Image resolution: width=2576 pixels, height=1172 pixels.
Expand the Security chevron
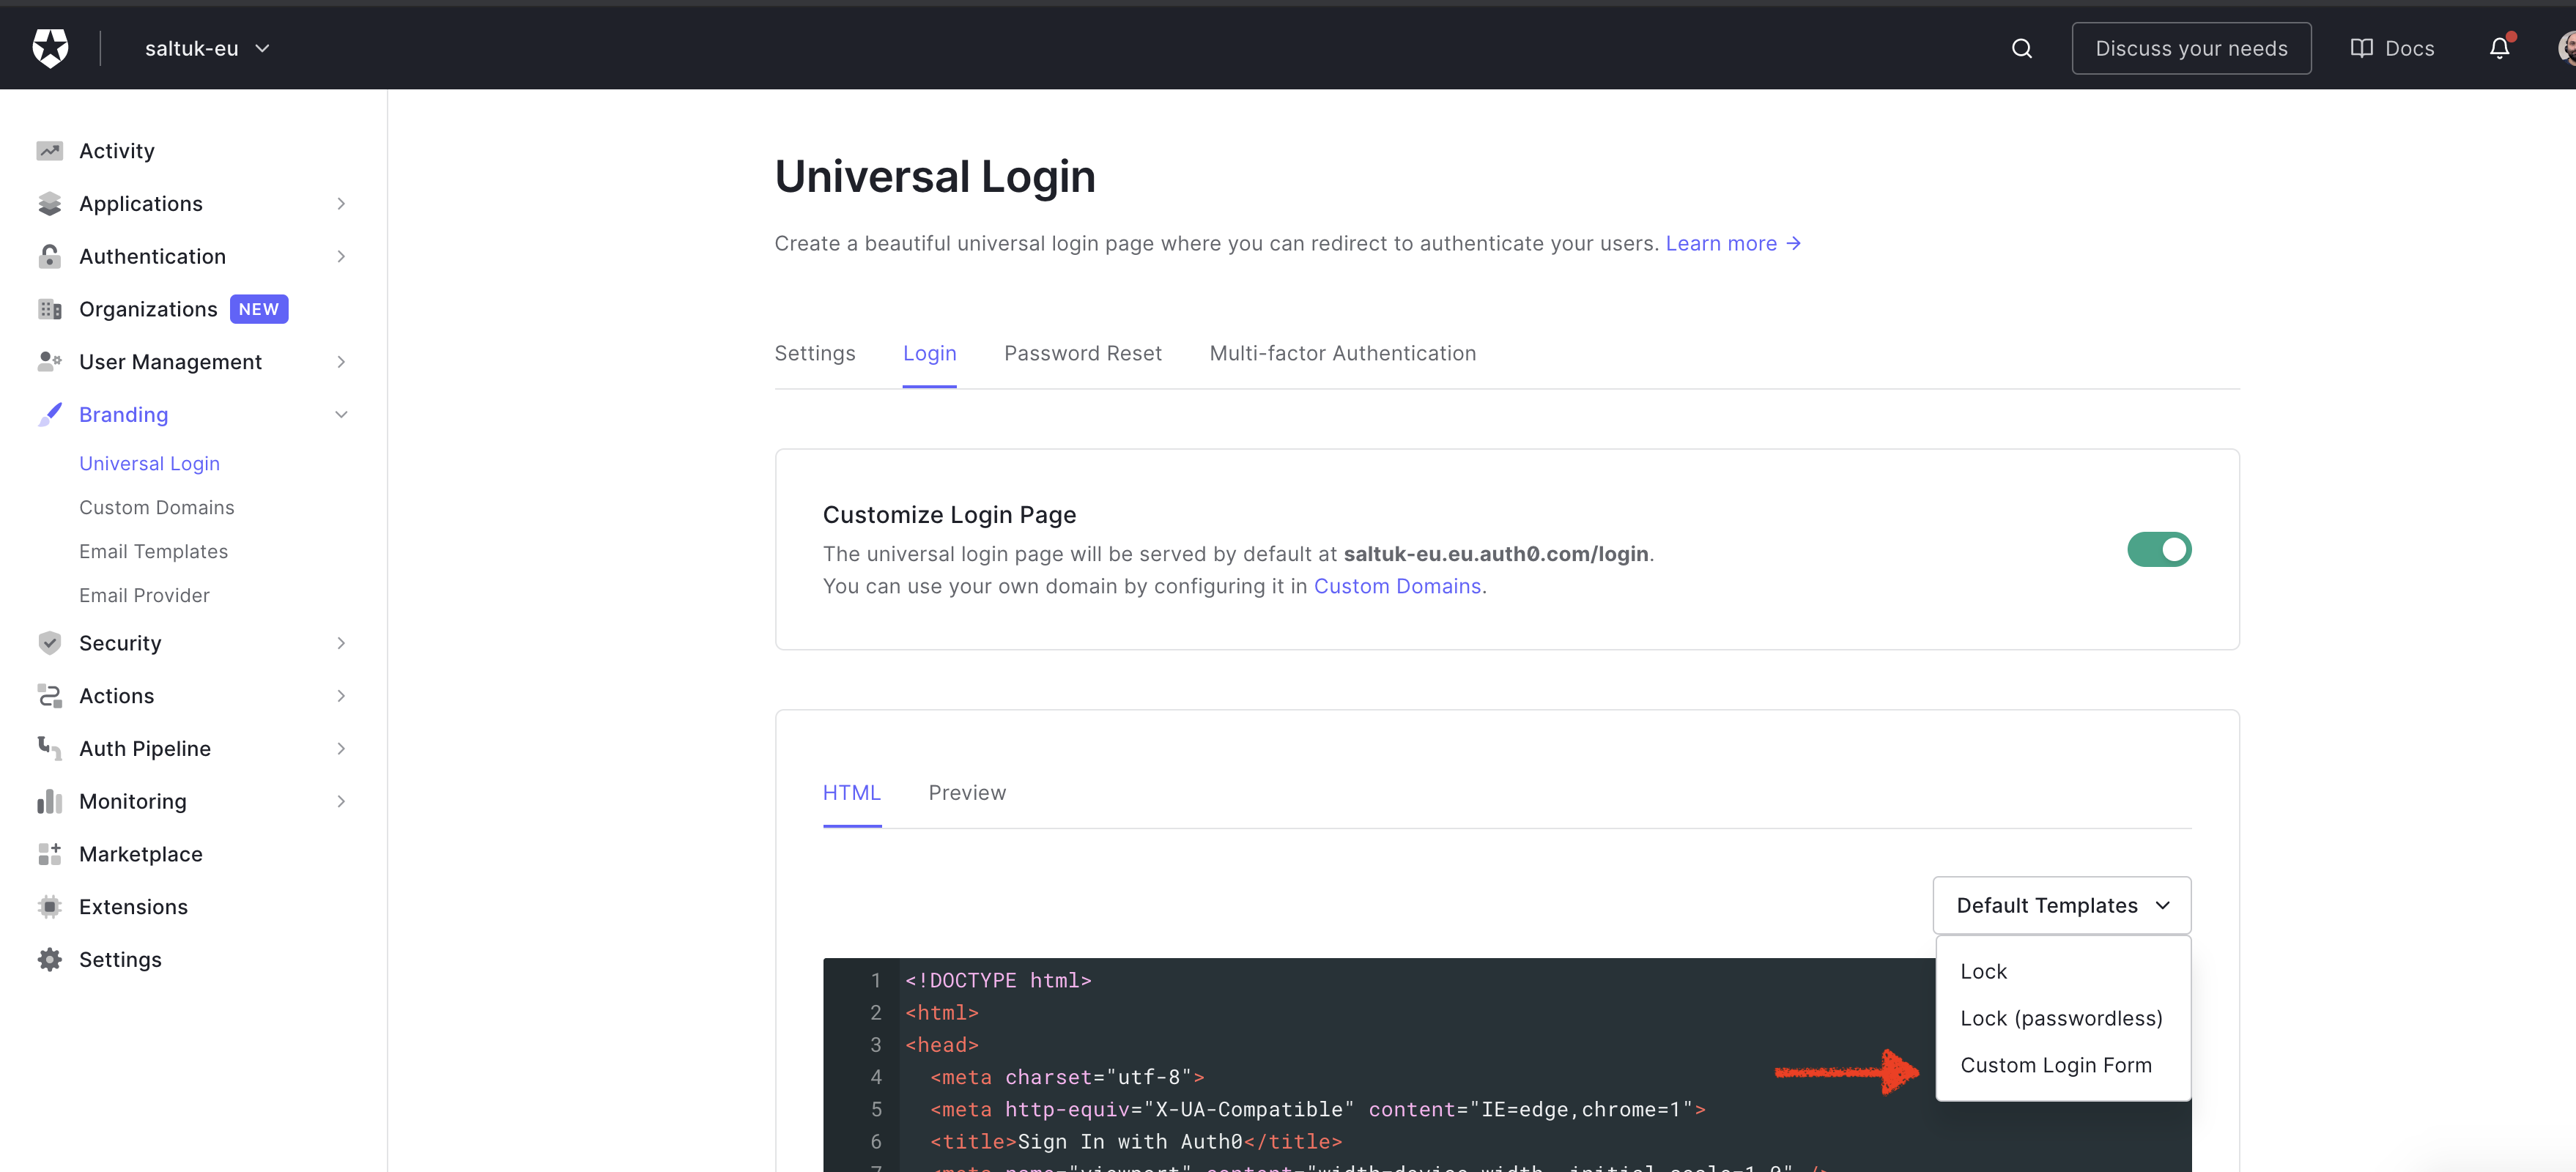pos(341,643)
